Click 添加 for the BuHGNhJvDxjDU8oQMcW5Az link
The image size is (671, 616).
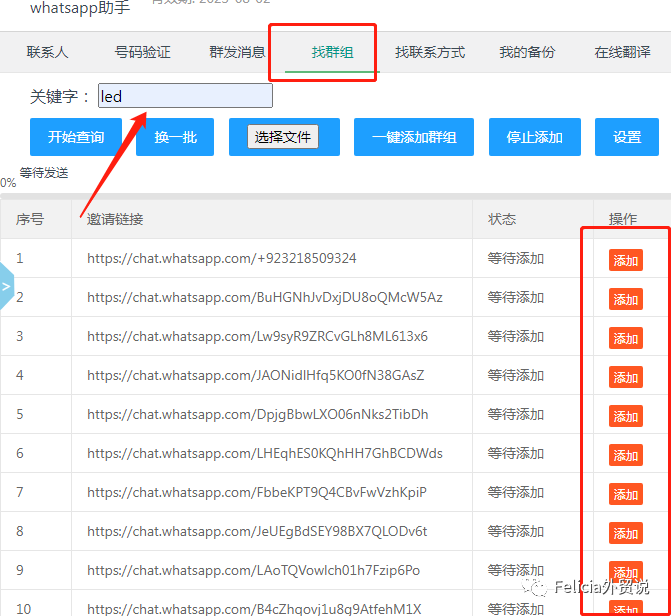pyautogui.click(x=626, y=299)
